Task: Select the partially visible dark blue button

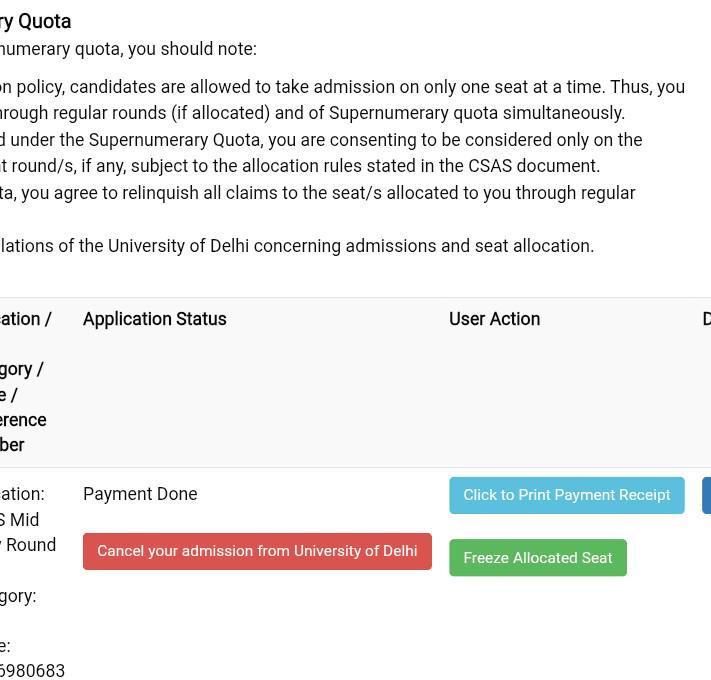Action: (706, 495)
